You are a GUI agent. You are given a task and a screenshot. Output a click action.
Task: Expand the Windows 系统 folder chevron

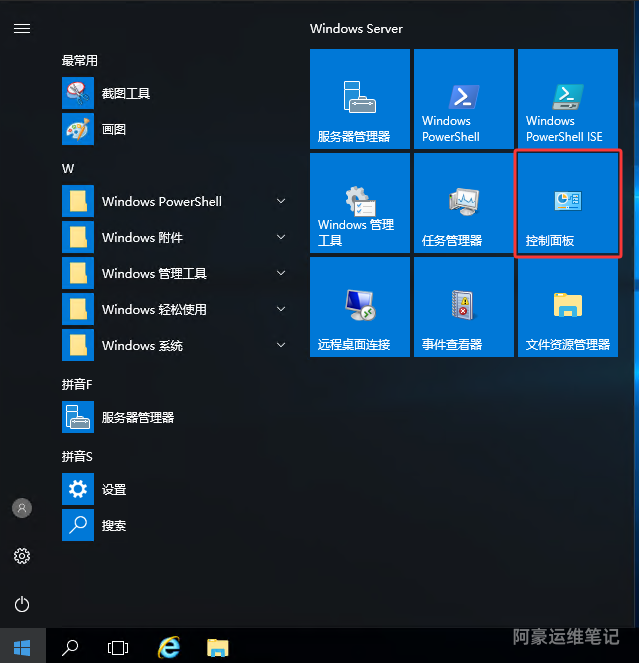click(x=281, y=346)
